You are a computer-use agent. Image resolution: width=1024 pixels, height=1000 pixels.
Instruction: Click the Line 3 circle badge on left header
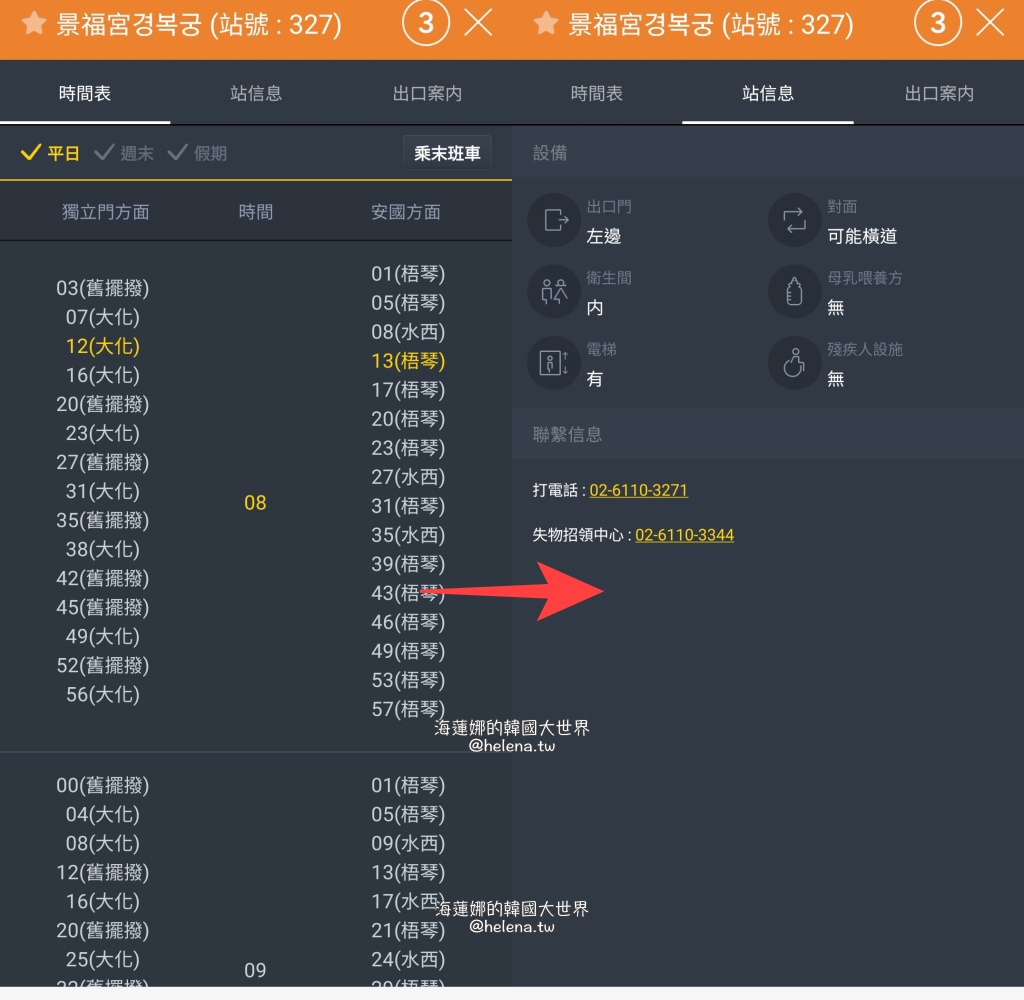(x=425, y=22)
